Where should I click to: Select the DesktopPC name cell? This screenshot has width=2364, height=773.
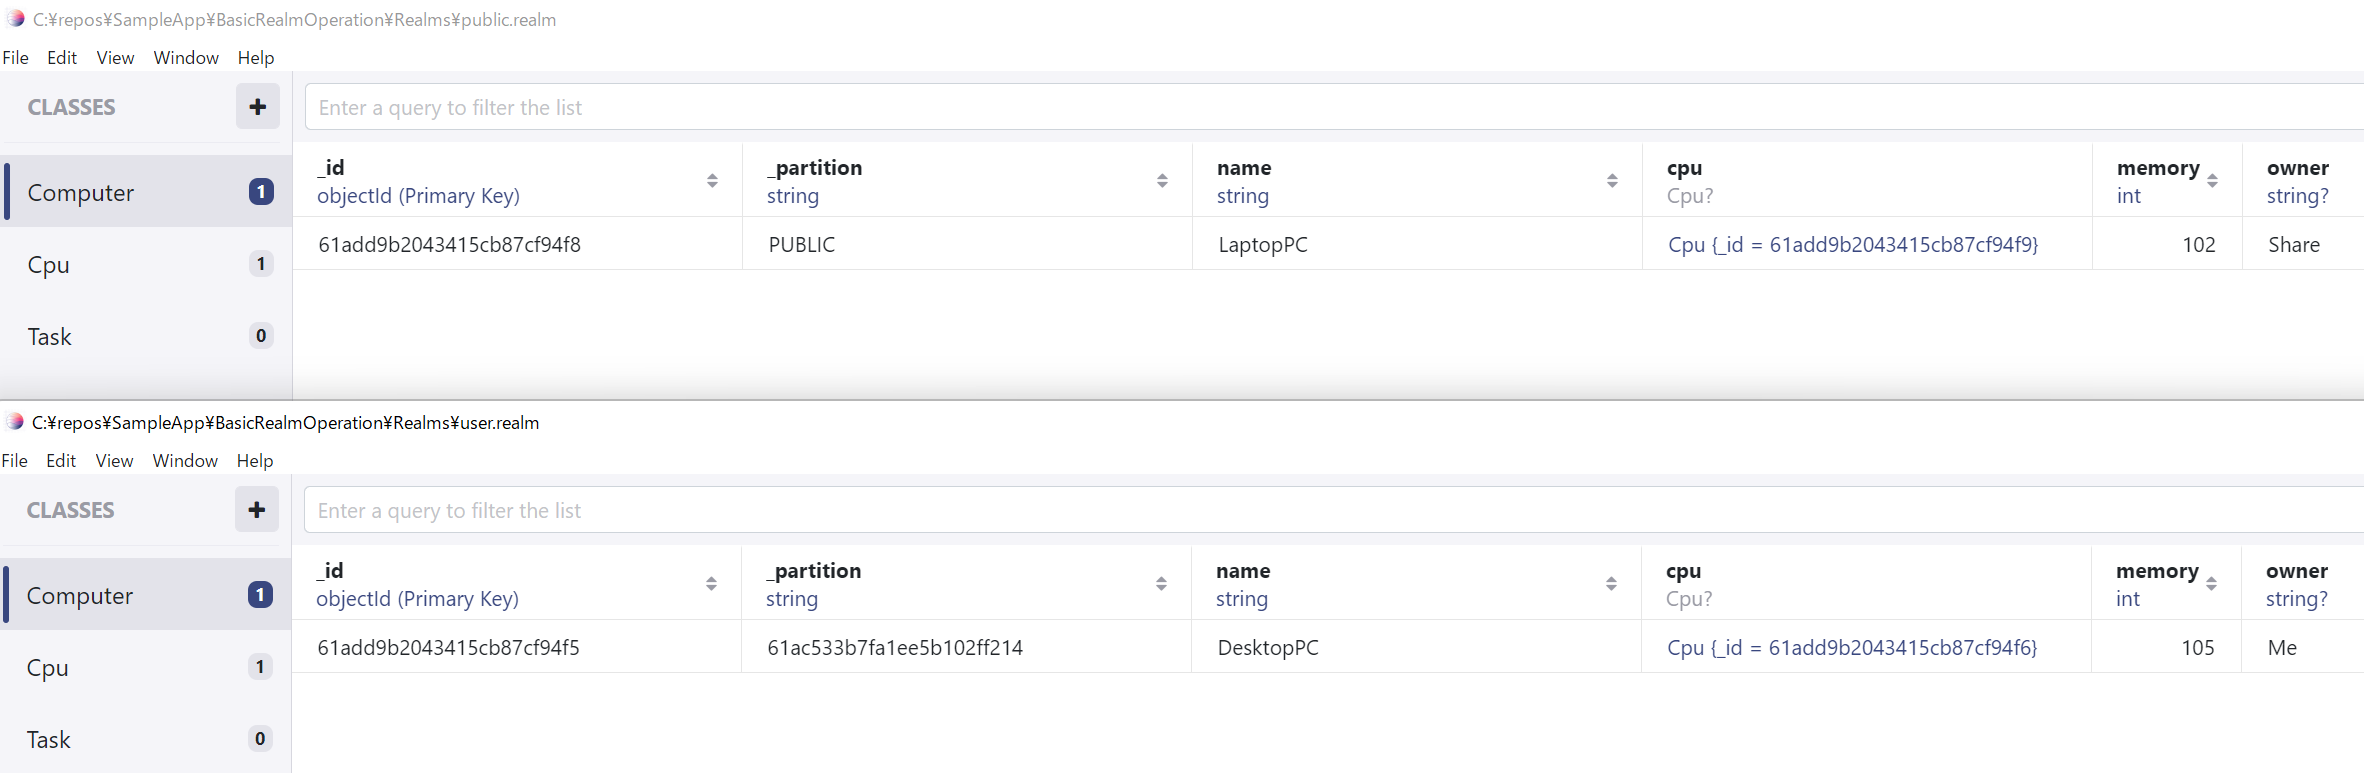tap(1416, 648)
